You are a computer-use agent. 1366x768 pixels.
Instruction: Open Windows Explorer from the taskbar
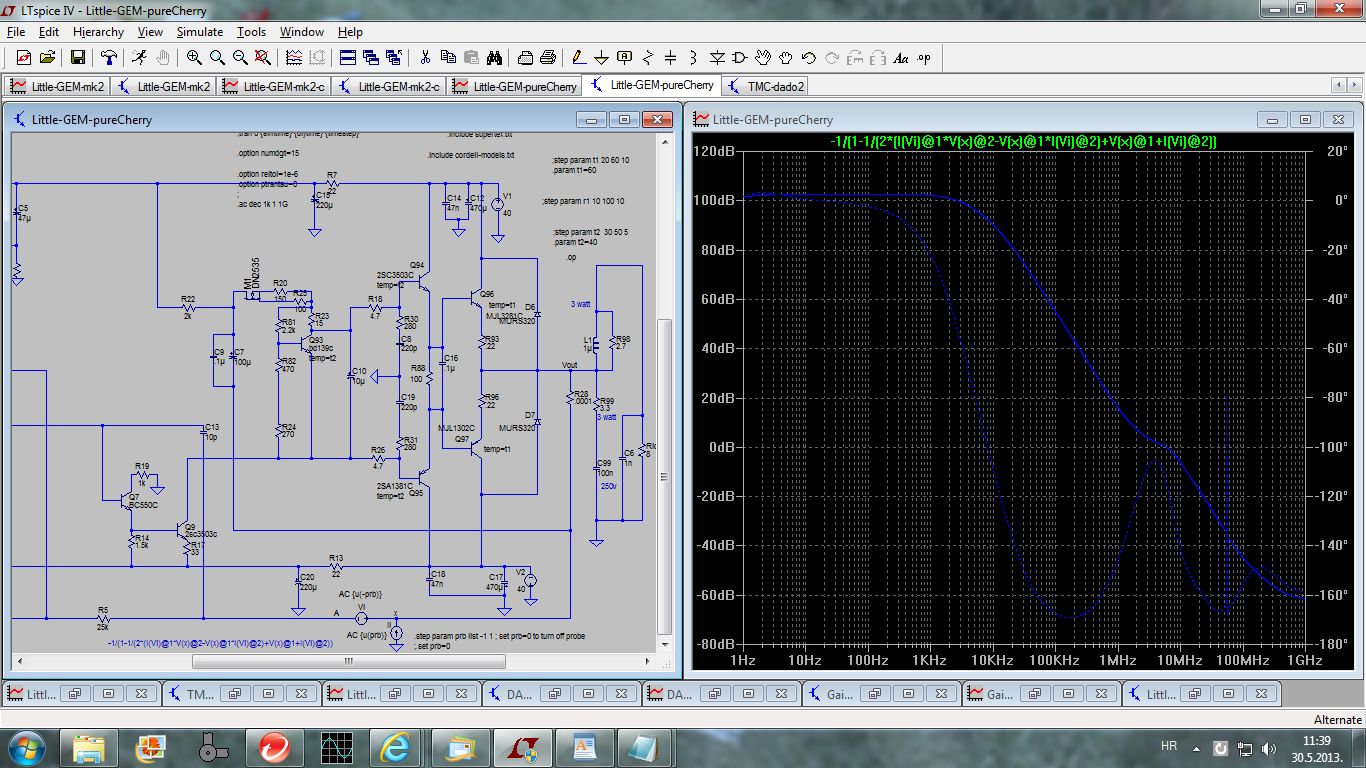[90, 747]
